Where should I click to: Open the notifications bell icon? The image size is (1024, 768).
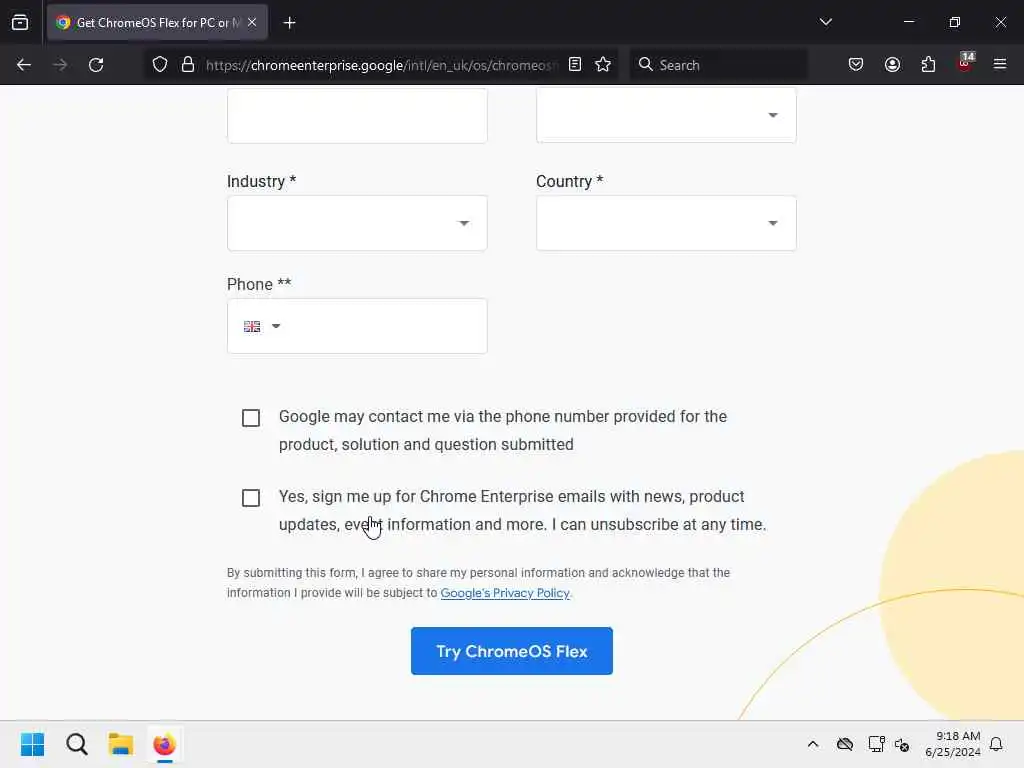[x=996, y=744]
